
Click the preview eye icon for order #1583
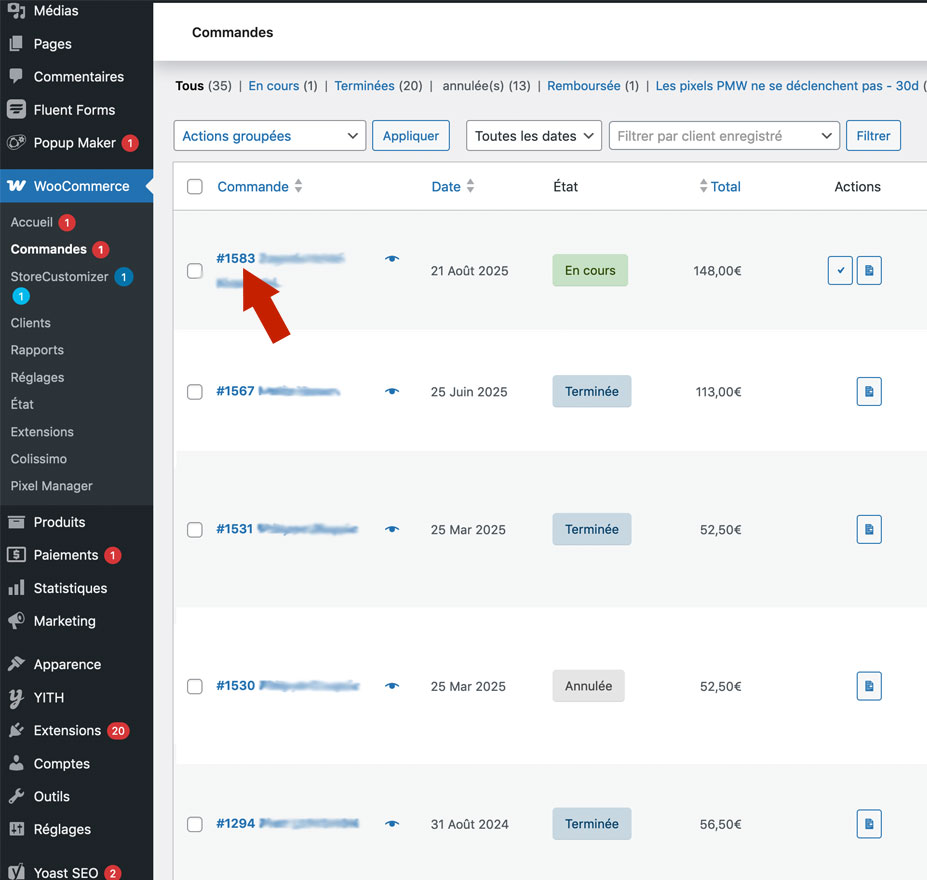tap(392, 259)
